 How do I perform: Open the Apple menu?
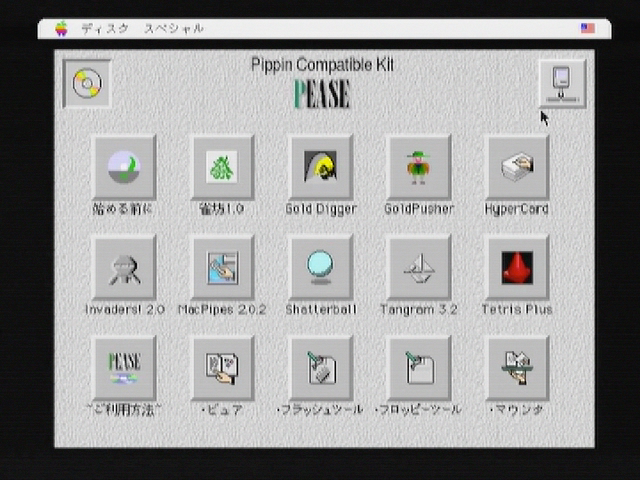click(61, 29)
